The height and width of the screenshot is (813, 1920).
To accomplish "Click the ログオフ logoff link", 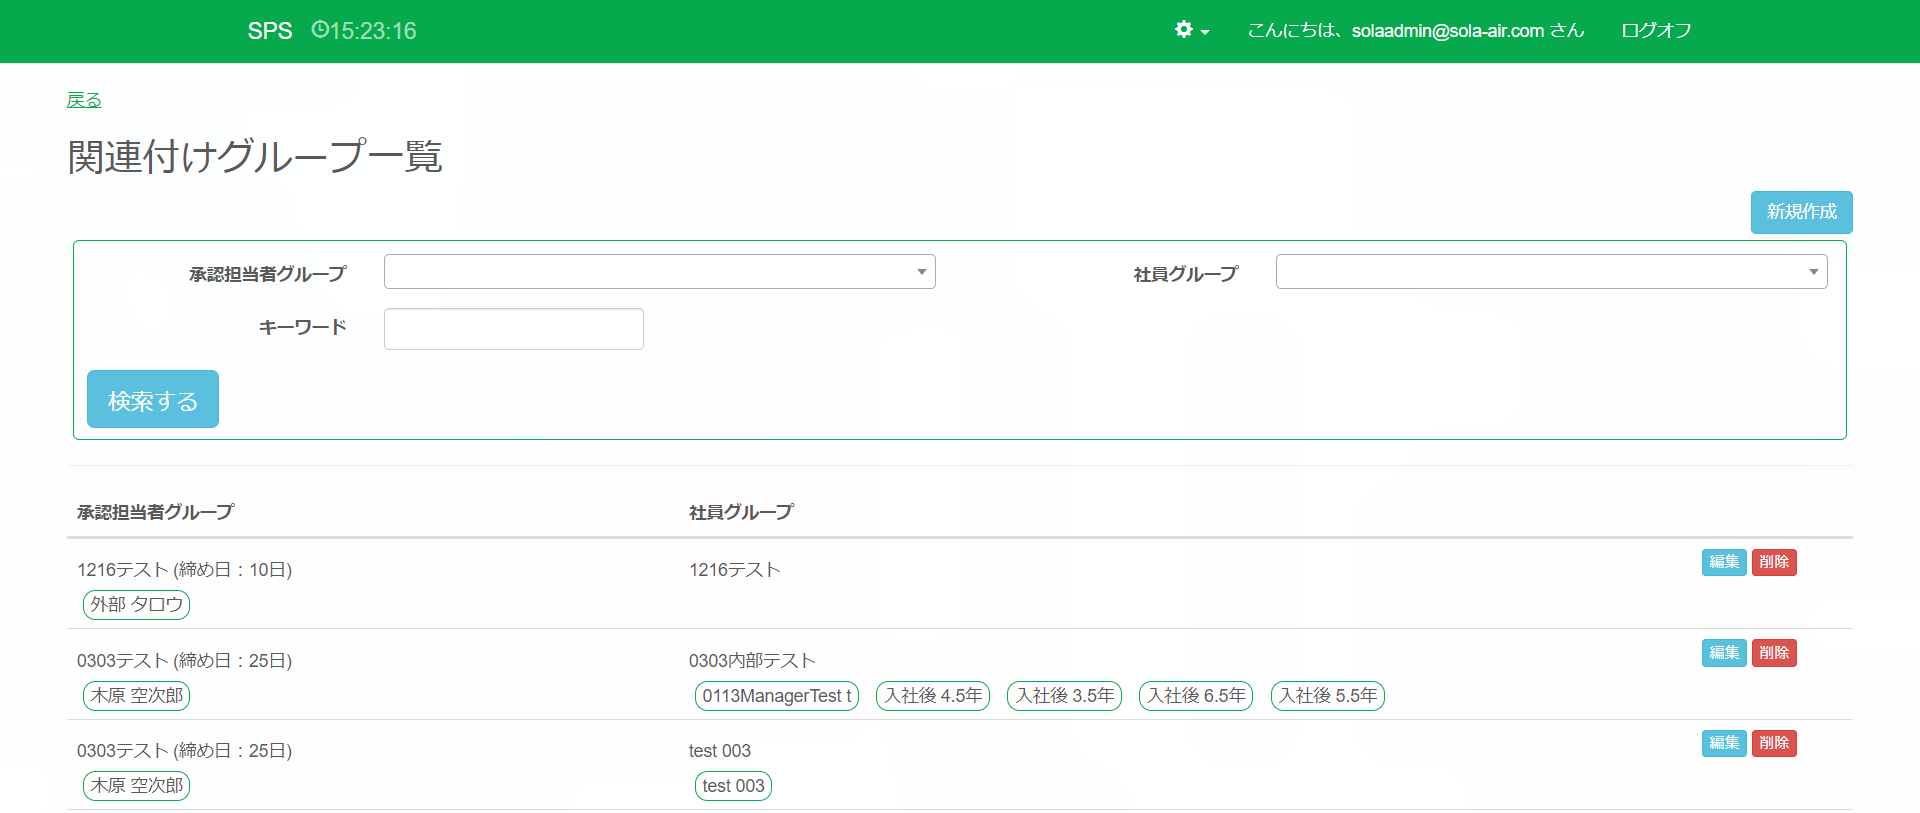I will pos(1656,31).
